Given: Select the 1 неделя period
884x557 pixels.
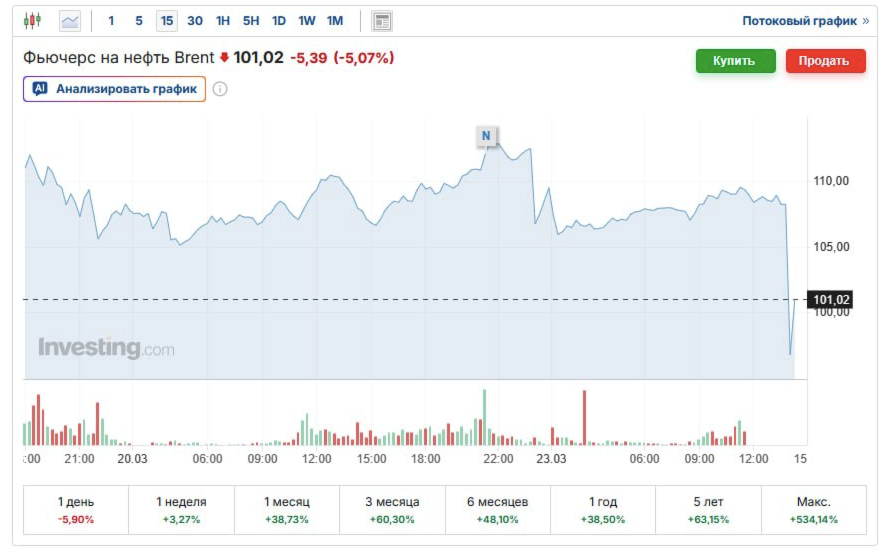Looking at the screenshot, I should pos(181,510).
